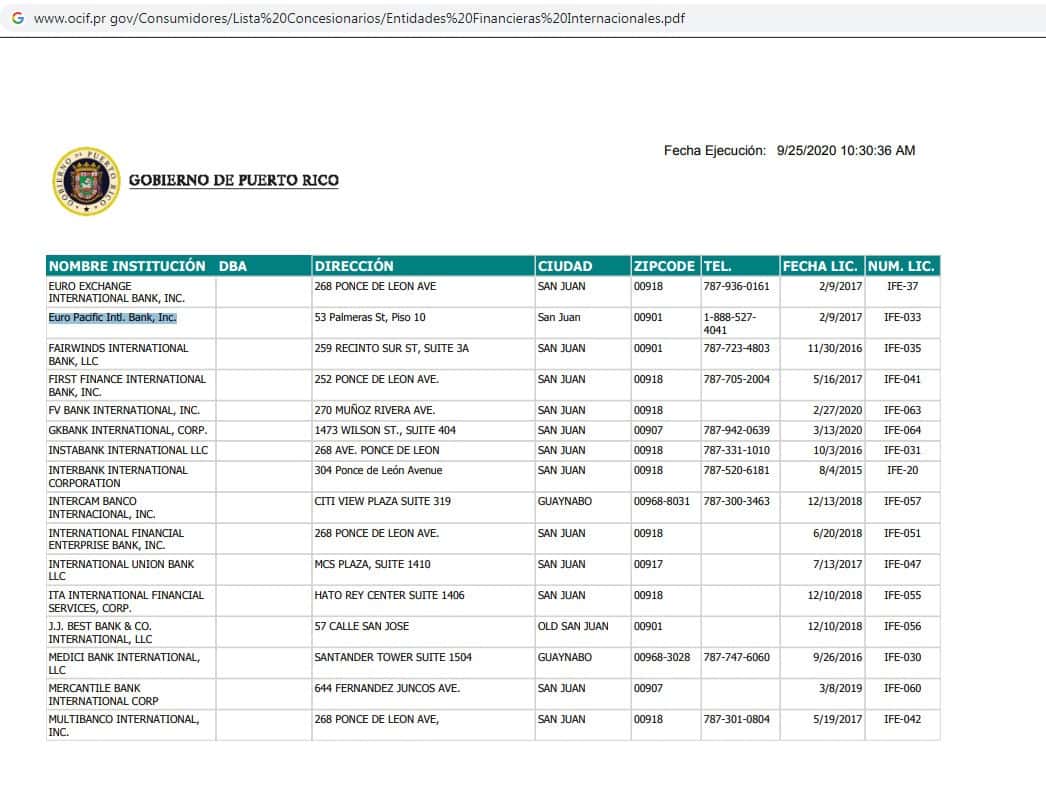Select the DIRECCIÓN column header
This screenshot has width=1046, height=812.
click(354, 266)
